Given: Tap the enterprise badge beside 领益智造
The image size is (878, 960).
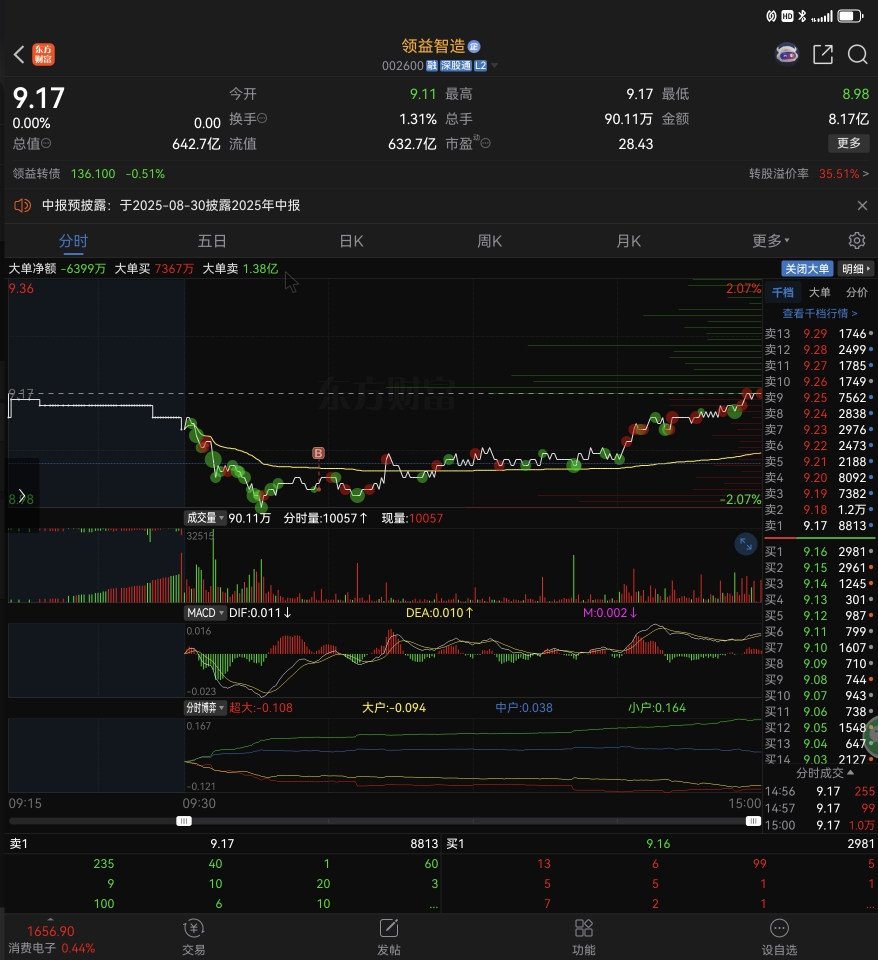Looking at the screenshot, I should pos(474,47).
